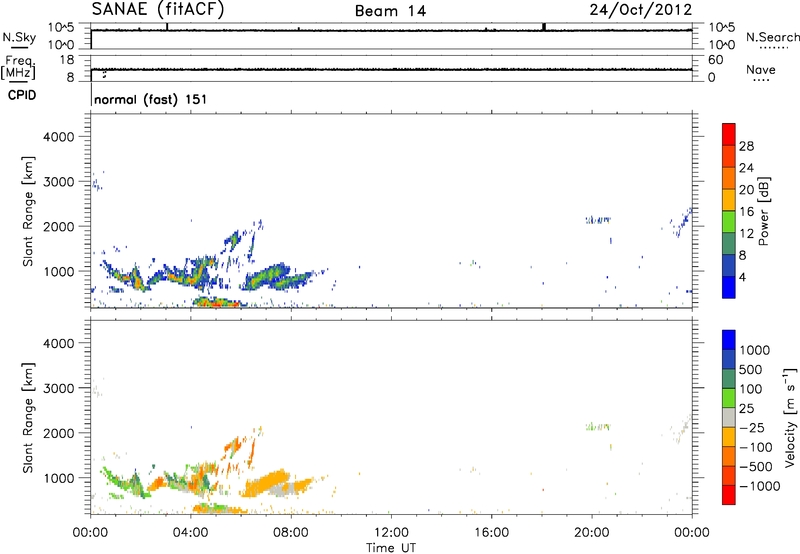Viewport: 800px width, 554px height.
Task: Click the 12:00 time tick label
Action: pyautogui.click(x=391, y=533)
